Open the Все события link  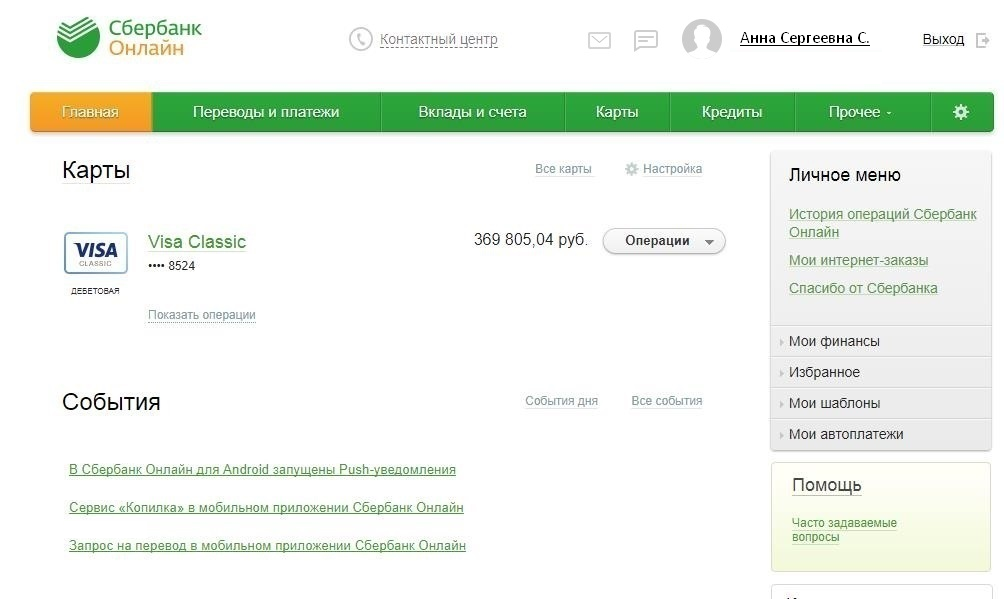click(x=666, y=401)
